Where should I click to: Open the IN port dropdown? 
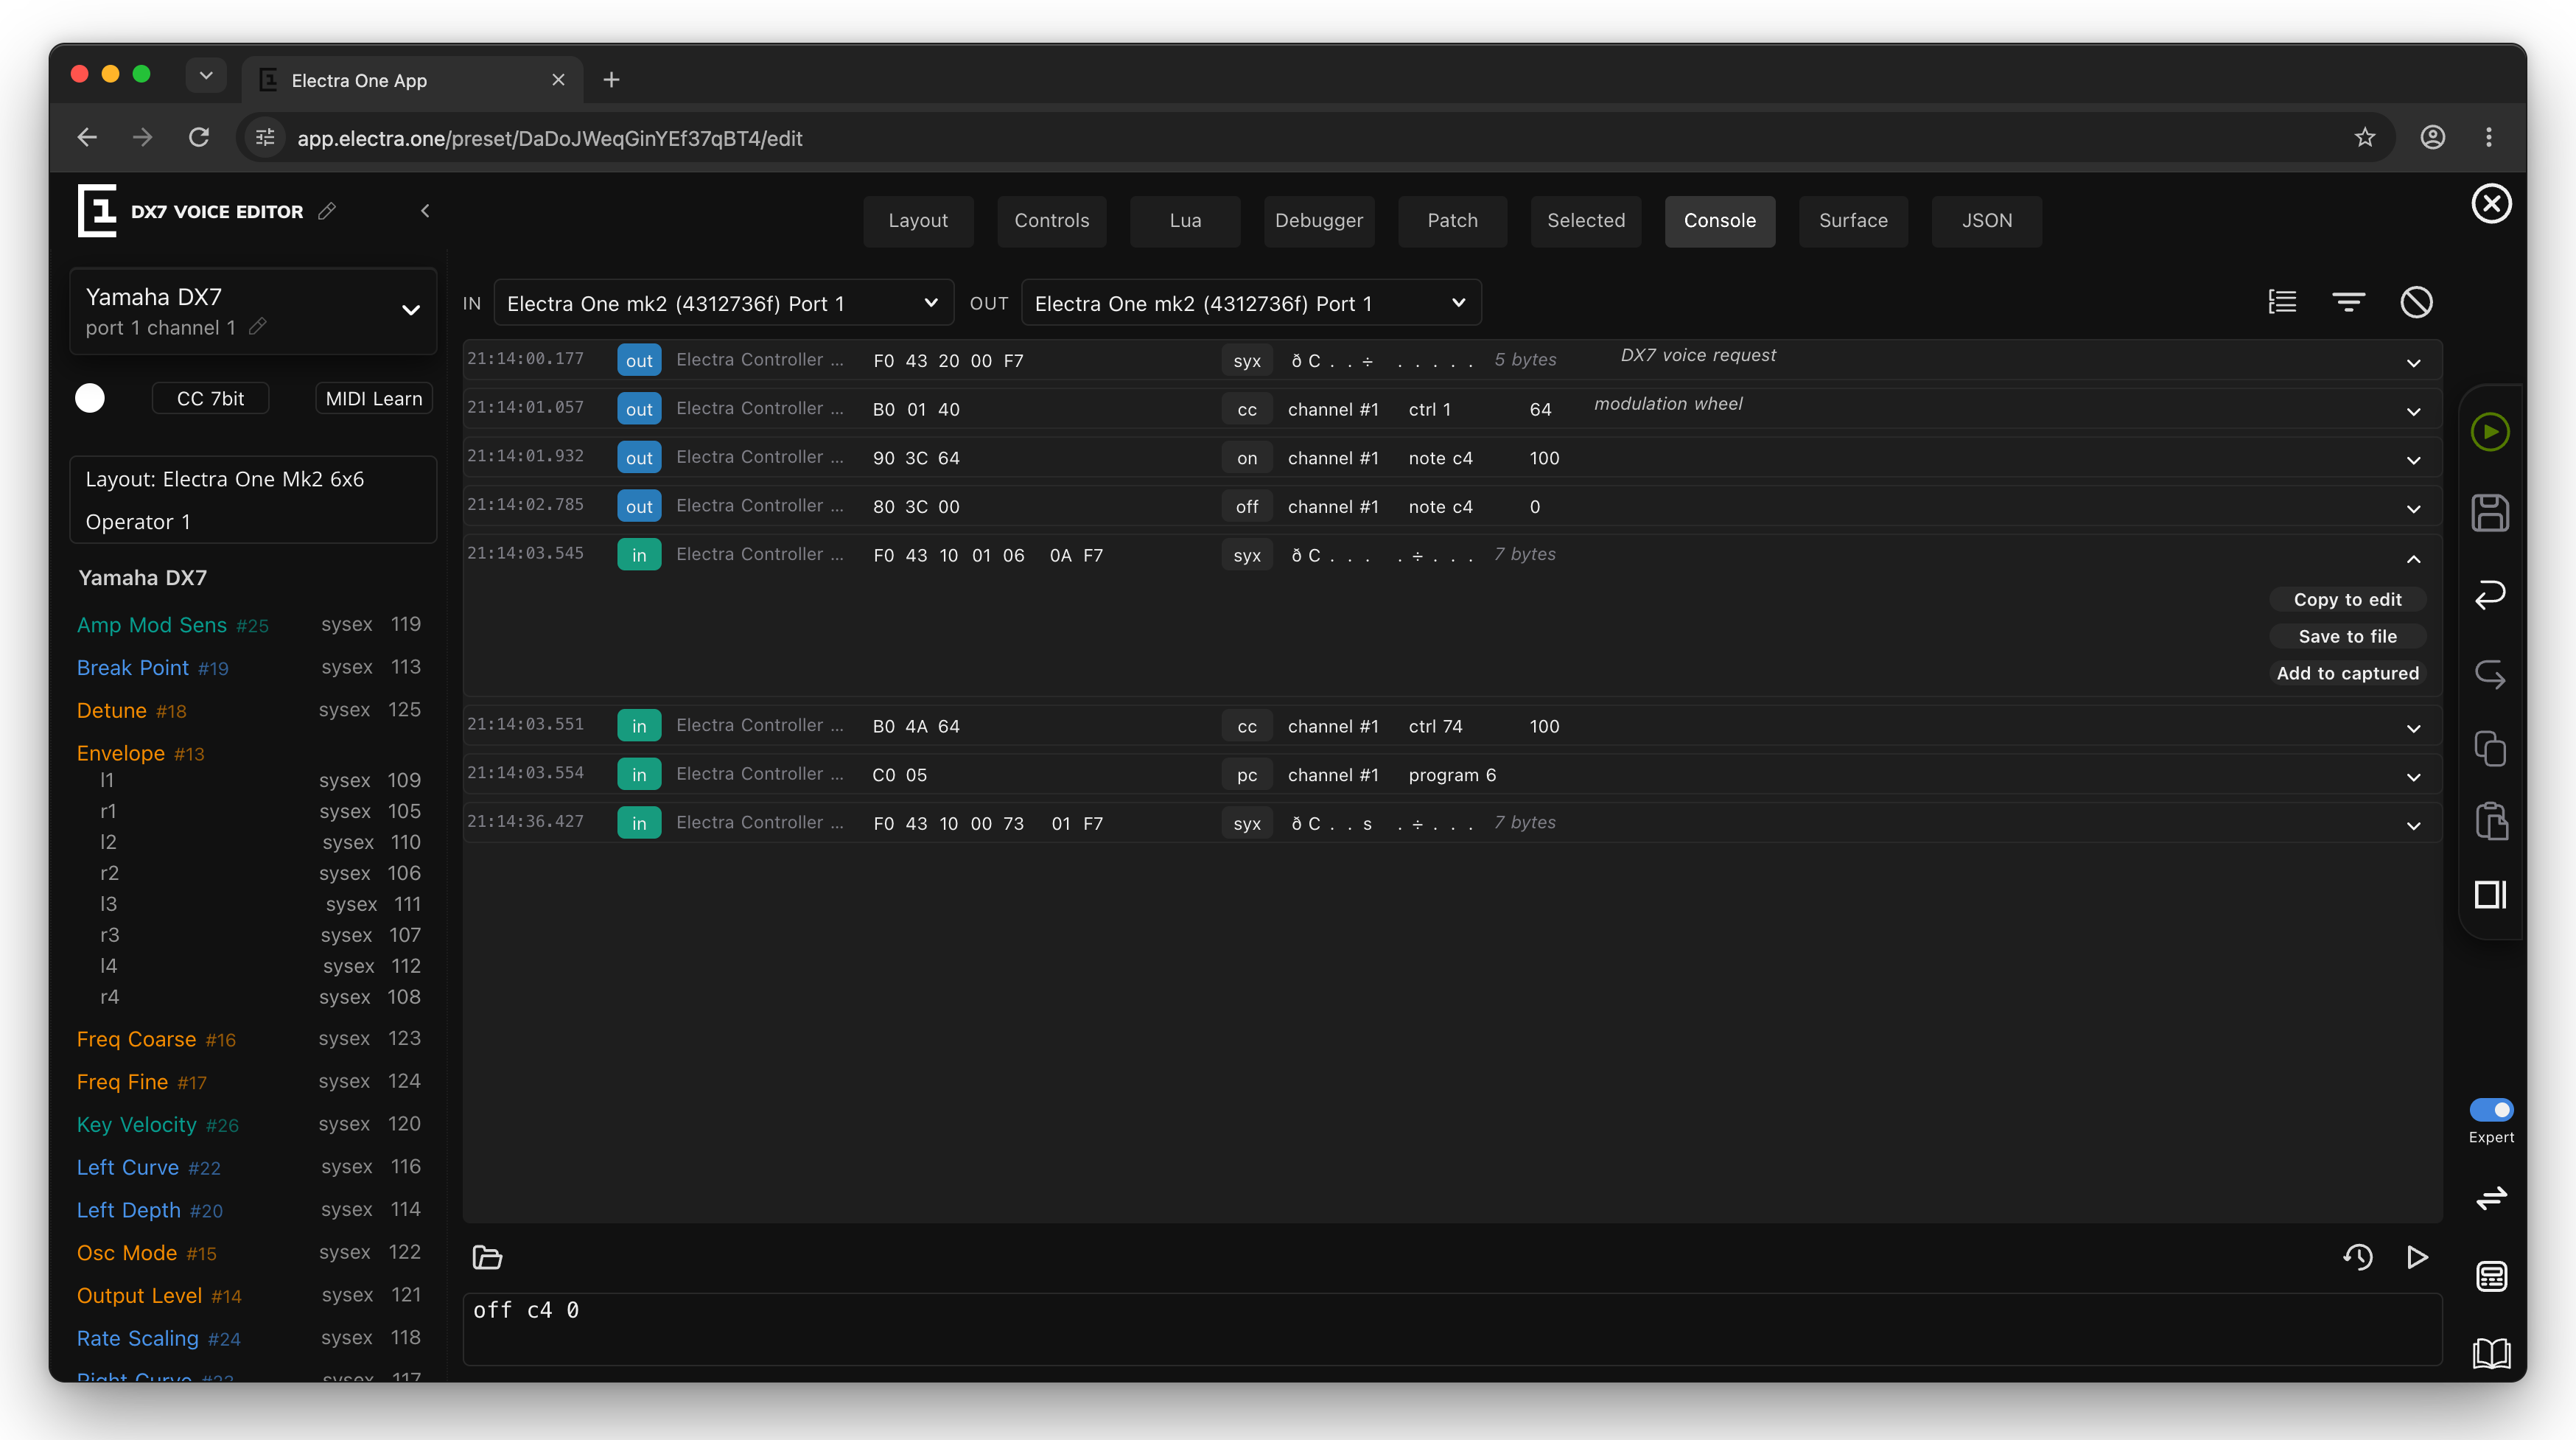click(x=723, y=303)
